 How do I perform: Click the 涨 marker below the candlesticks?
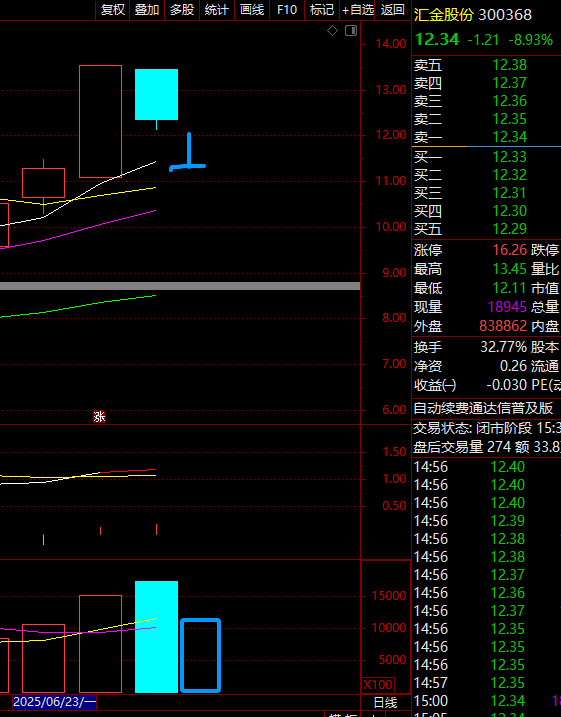tap(99, 417)
